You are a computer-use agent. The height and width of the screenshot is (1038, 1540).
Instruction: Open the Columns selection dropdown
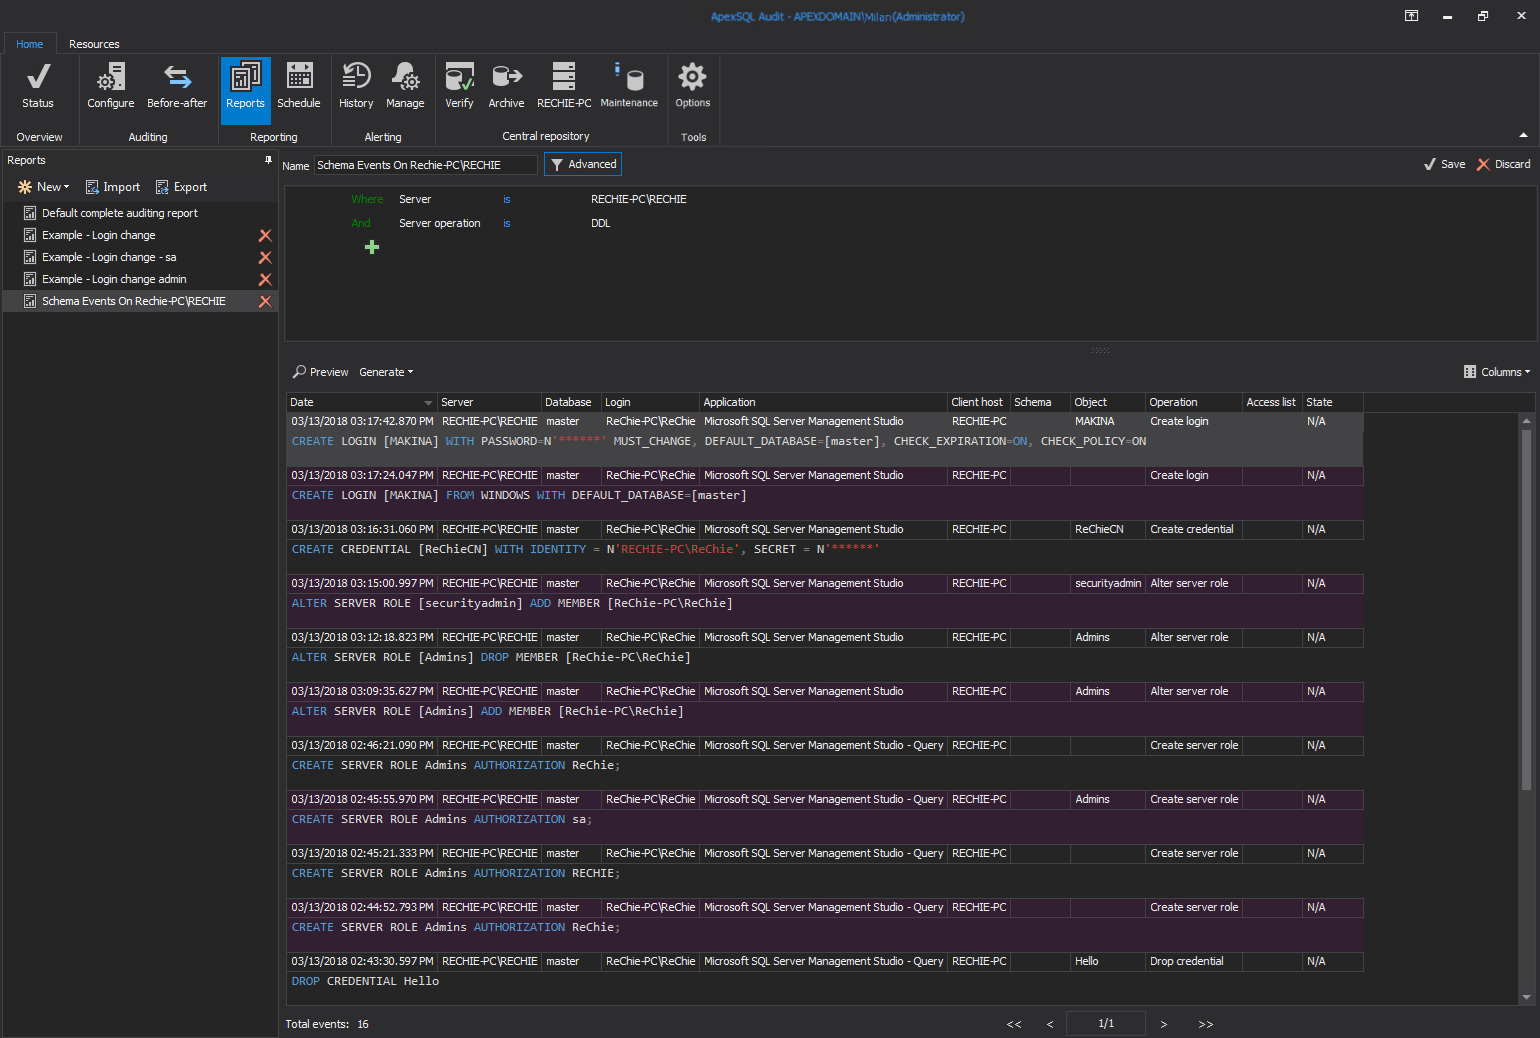pyautogui.click(x=1496, y=371)
